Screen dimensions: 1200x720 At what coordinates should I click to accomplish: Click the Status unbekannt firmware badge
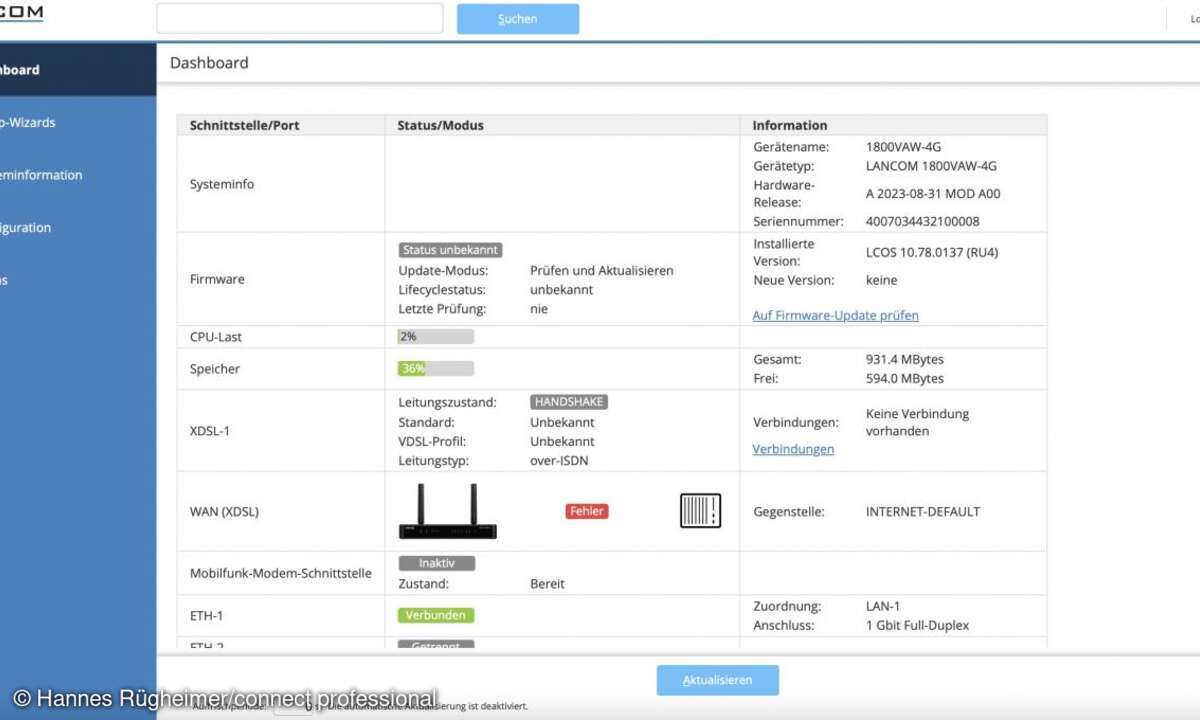(450, 250)
